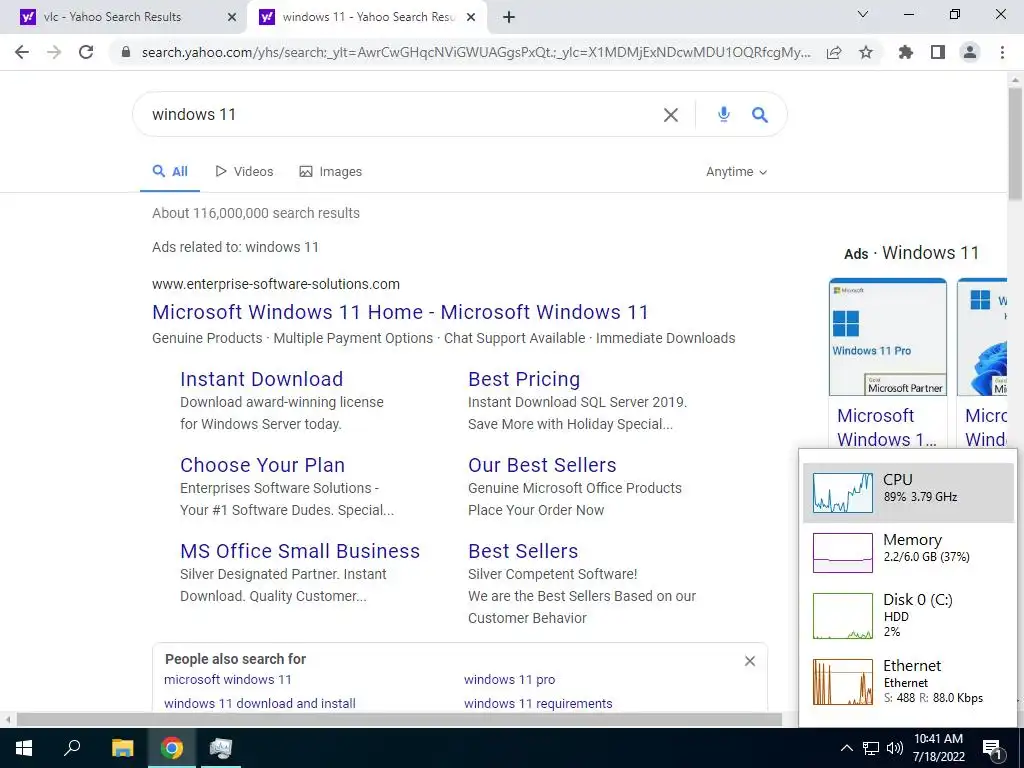Open the Best Pricing link
Screen dimensions: 1024x768
click(524, 379)
